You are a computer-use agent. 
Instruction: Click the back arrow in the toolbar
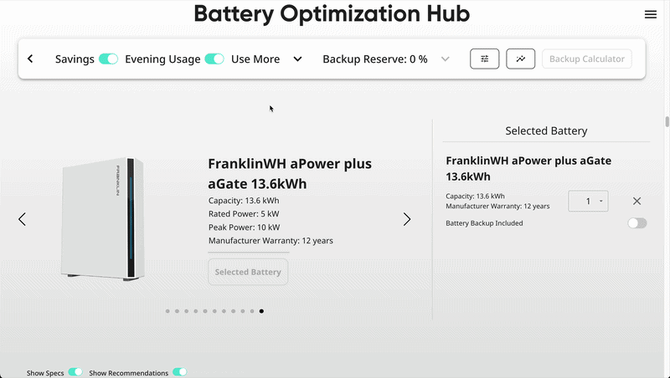30,59
